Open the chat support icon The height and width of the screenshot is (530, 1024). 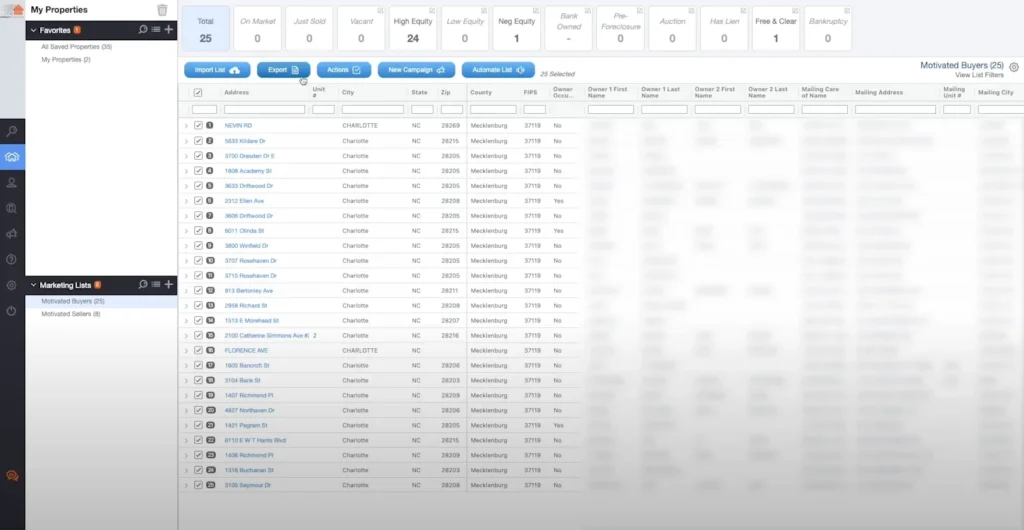tap(12, 476)
